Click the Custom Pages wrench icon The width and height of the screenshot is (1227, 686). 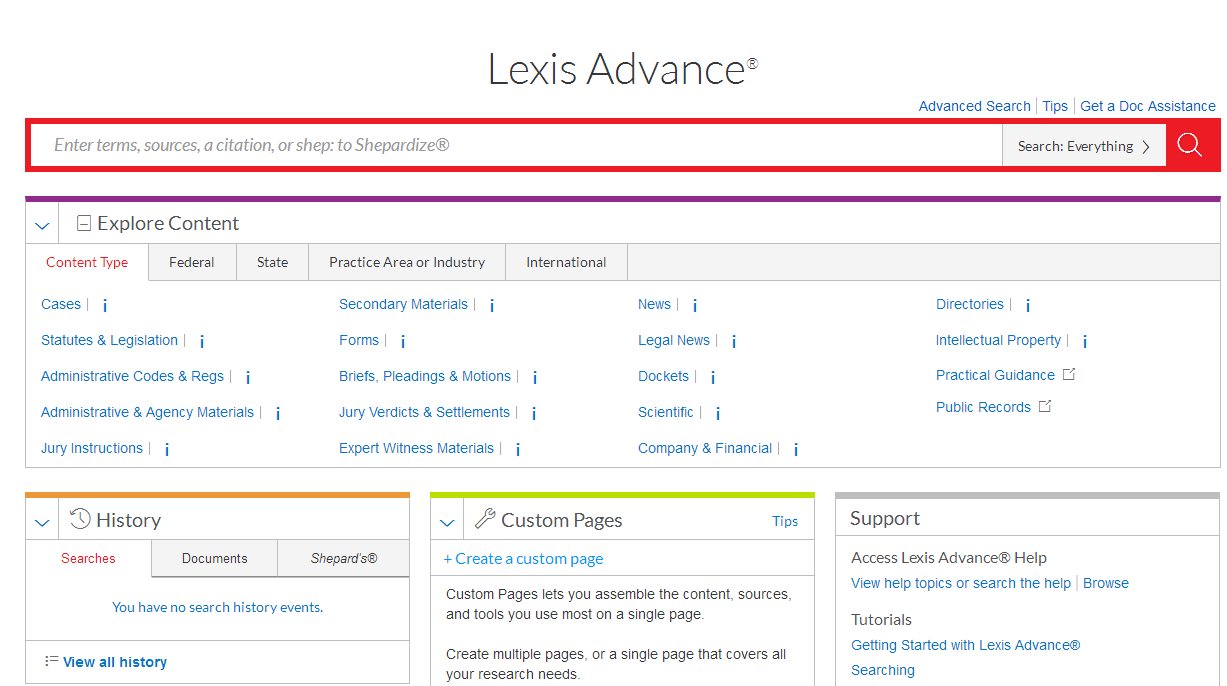[485, 519]
